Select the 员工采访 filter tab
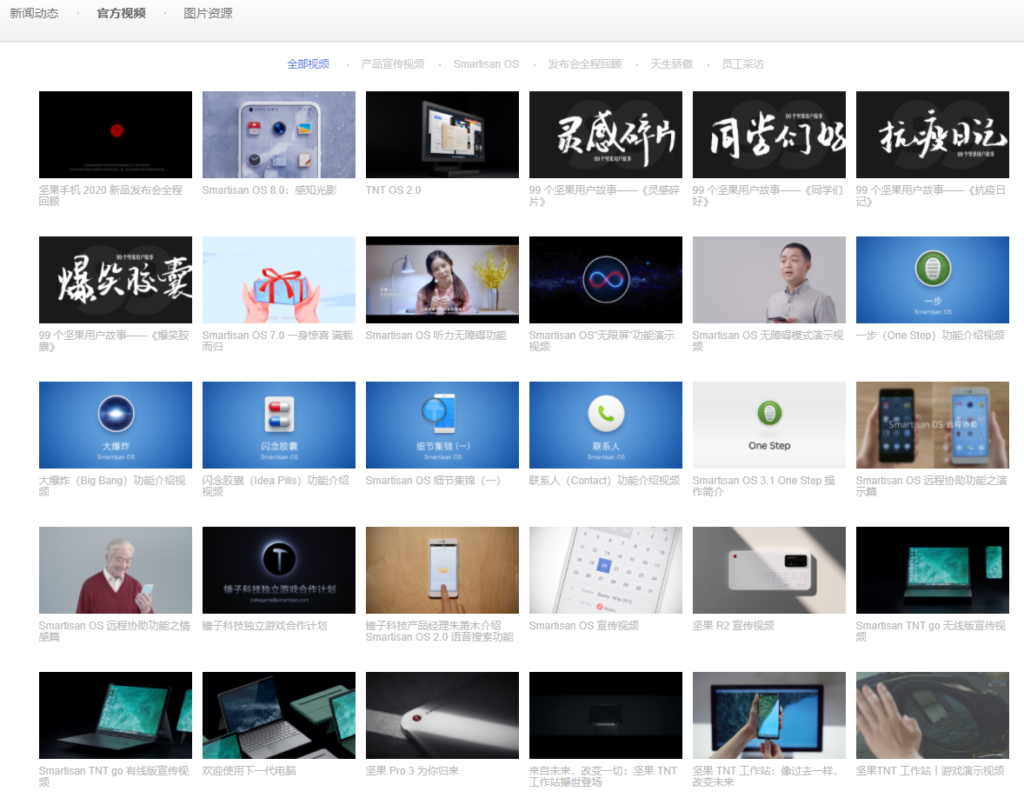Screen dimensions: 1024x798 (x=743, y=64)
